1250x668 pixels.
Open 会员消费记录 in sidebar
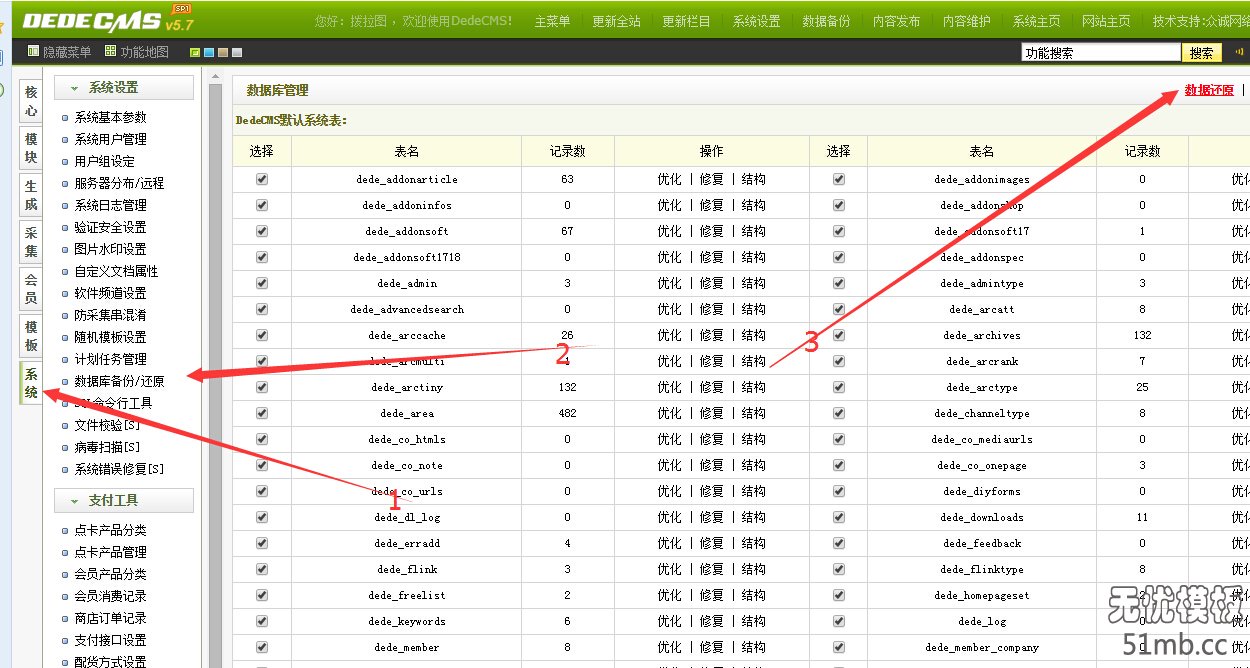coord(110,596)
